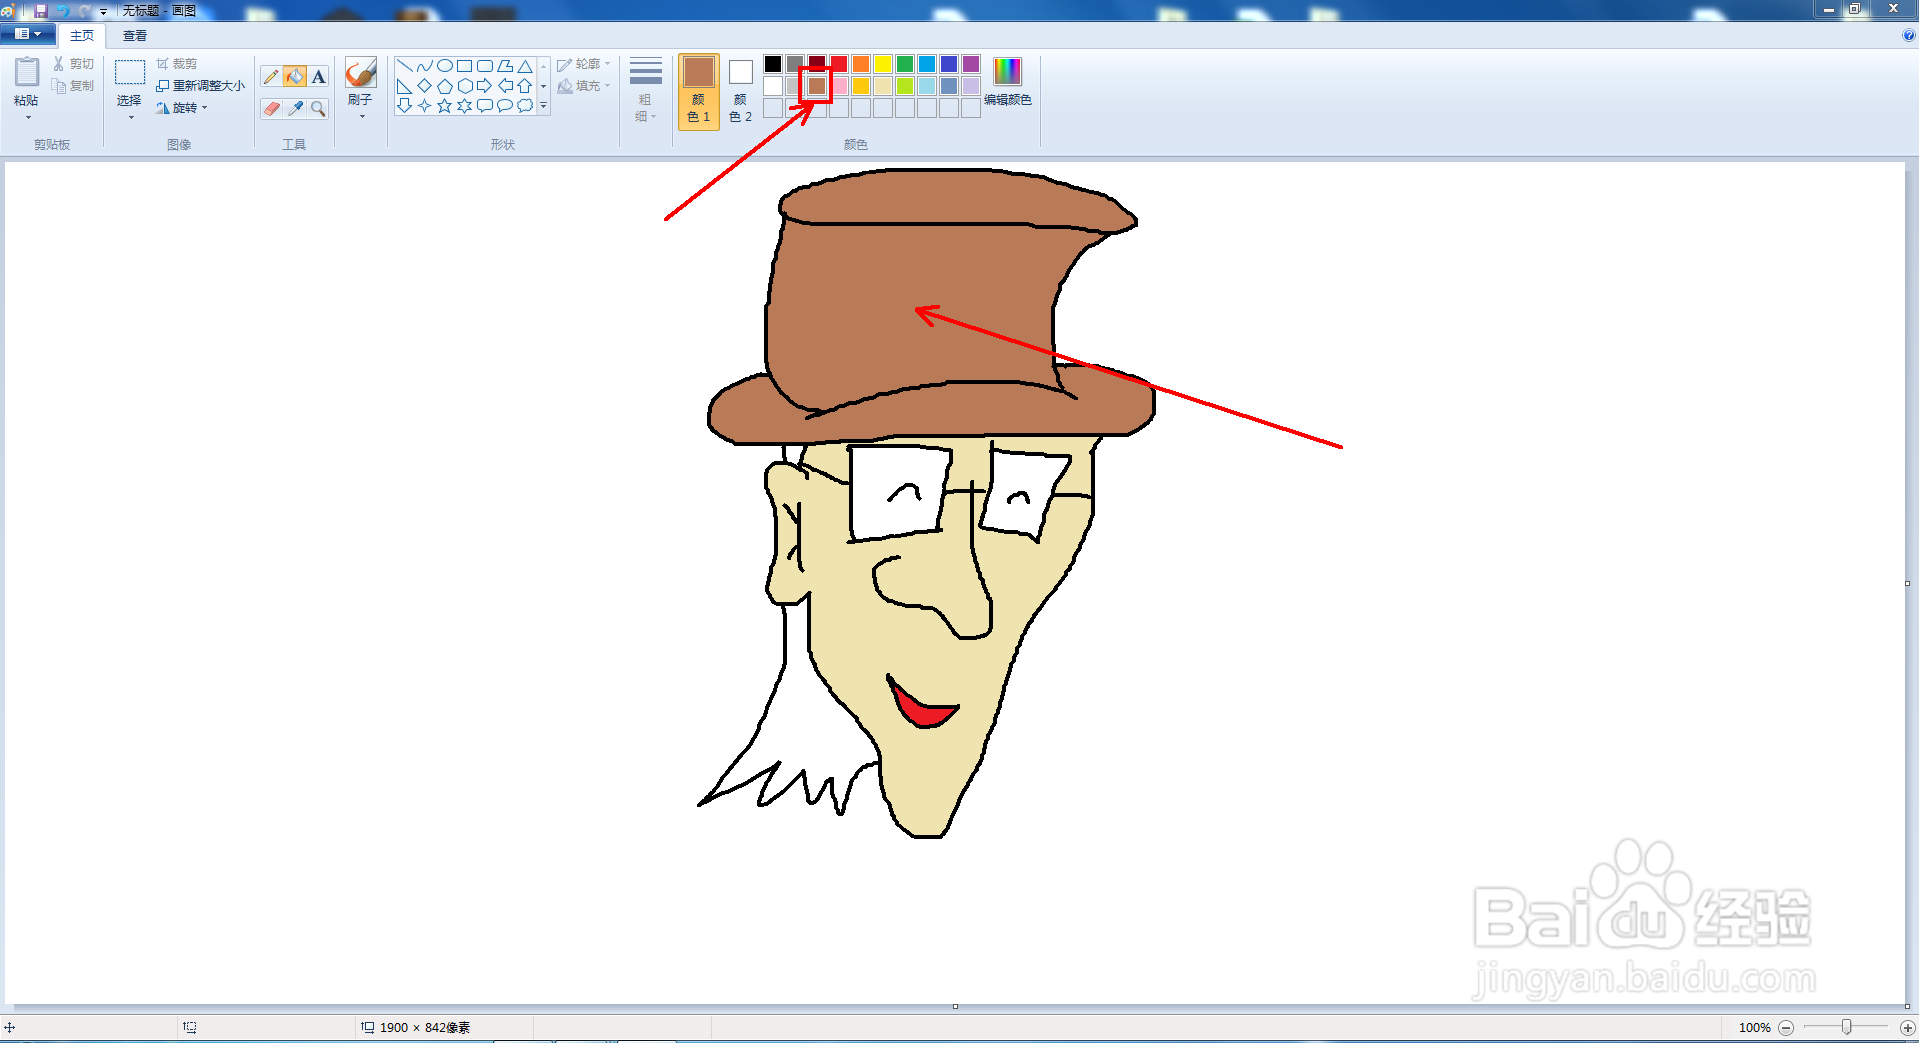Pick the Line shape
Viewport: 1919px width, 1043px height.
(x=405, y=66)
